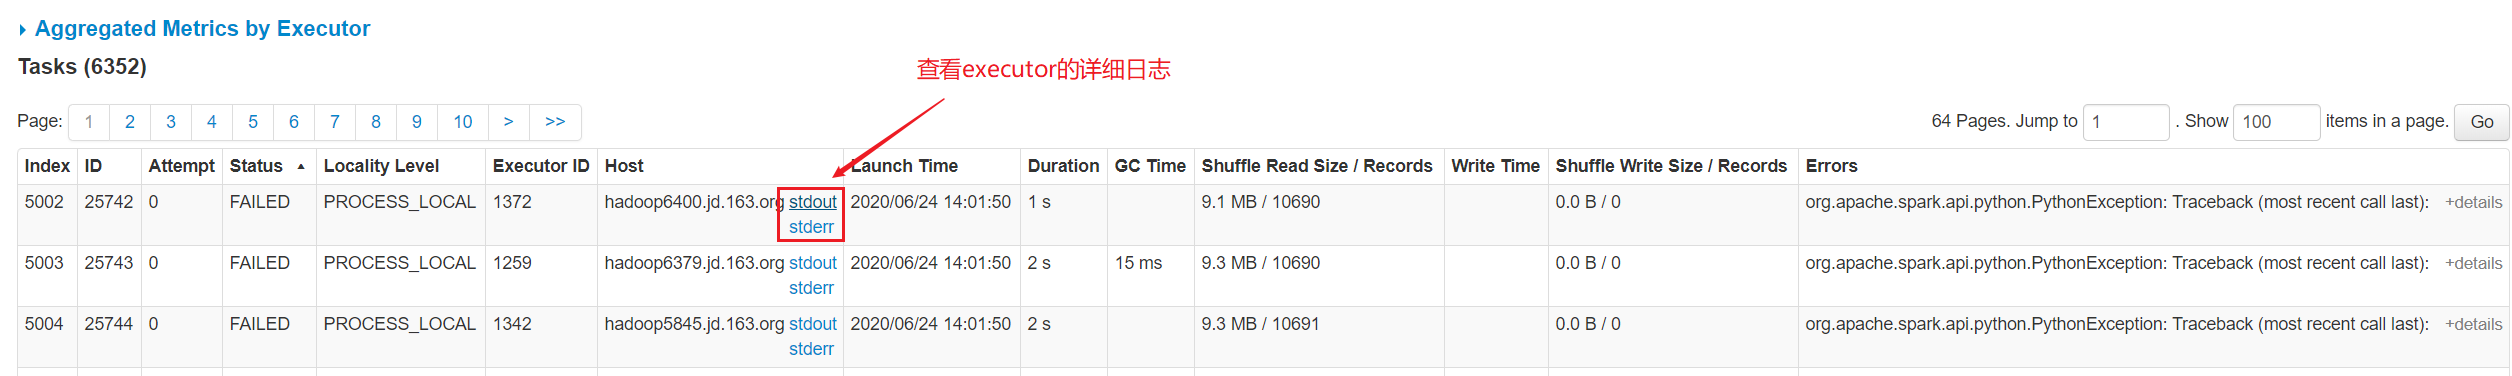Open stdout log for hadoop6400 executor
The image size is (2512, 376).
point(813,202)
